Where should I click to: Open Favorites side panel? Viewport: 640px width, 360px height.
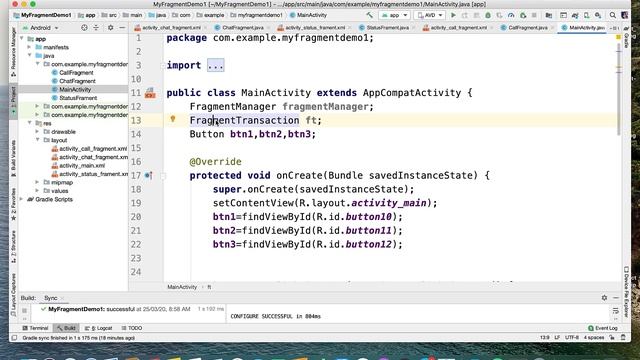(x=13, y=204)
